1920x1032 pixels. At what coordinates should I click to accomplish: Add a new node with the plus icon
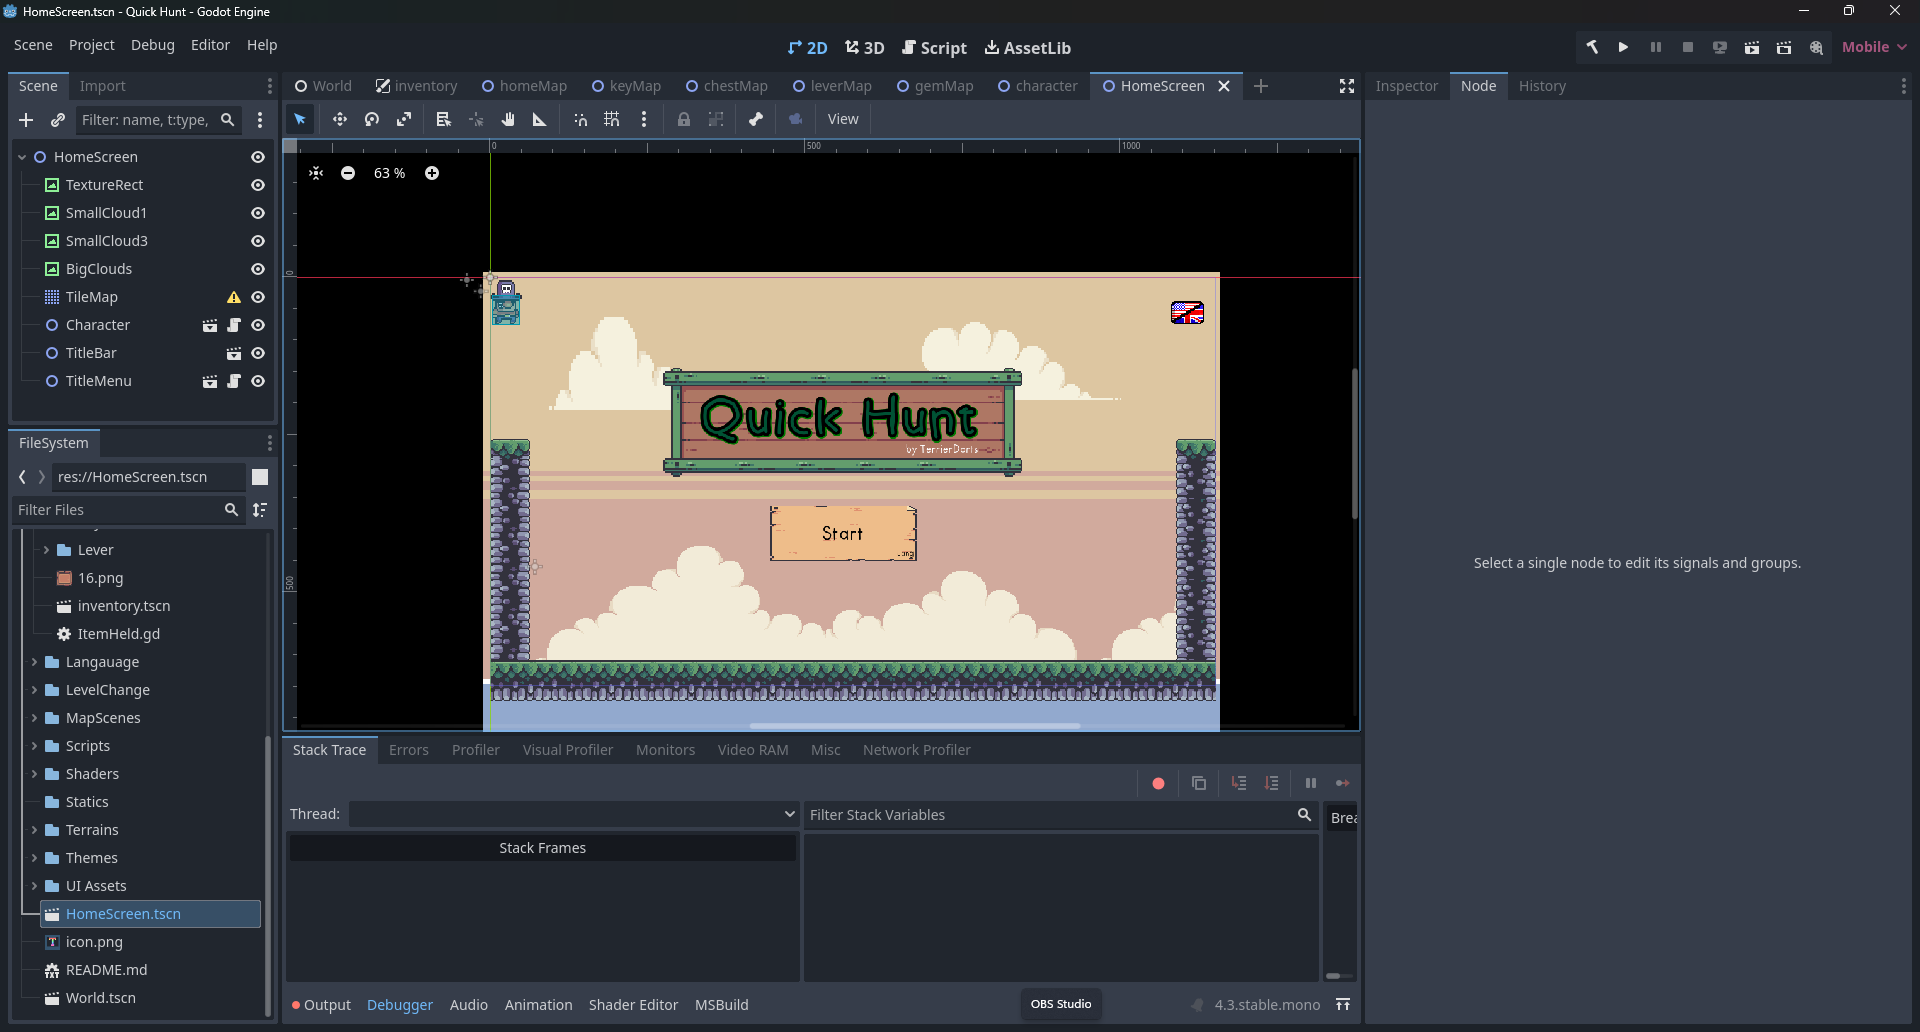(x=26, y=120)
